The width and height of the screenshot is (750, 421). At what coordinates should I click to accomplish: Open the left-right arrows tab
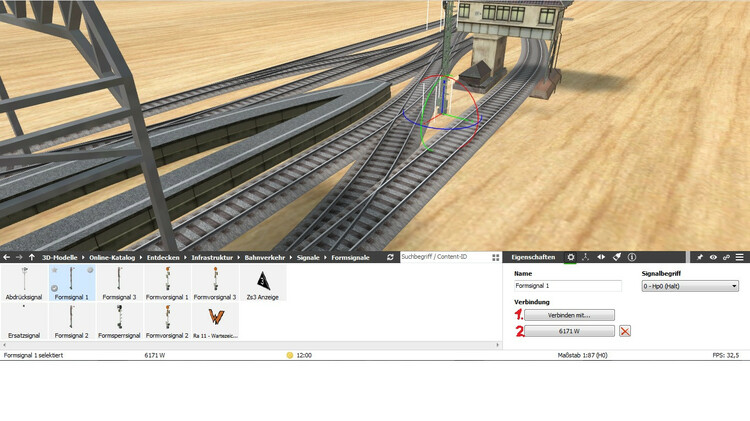601,257
